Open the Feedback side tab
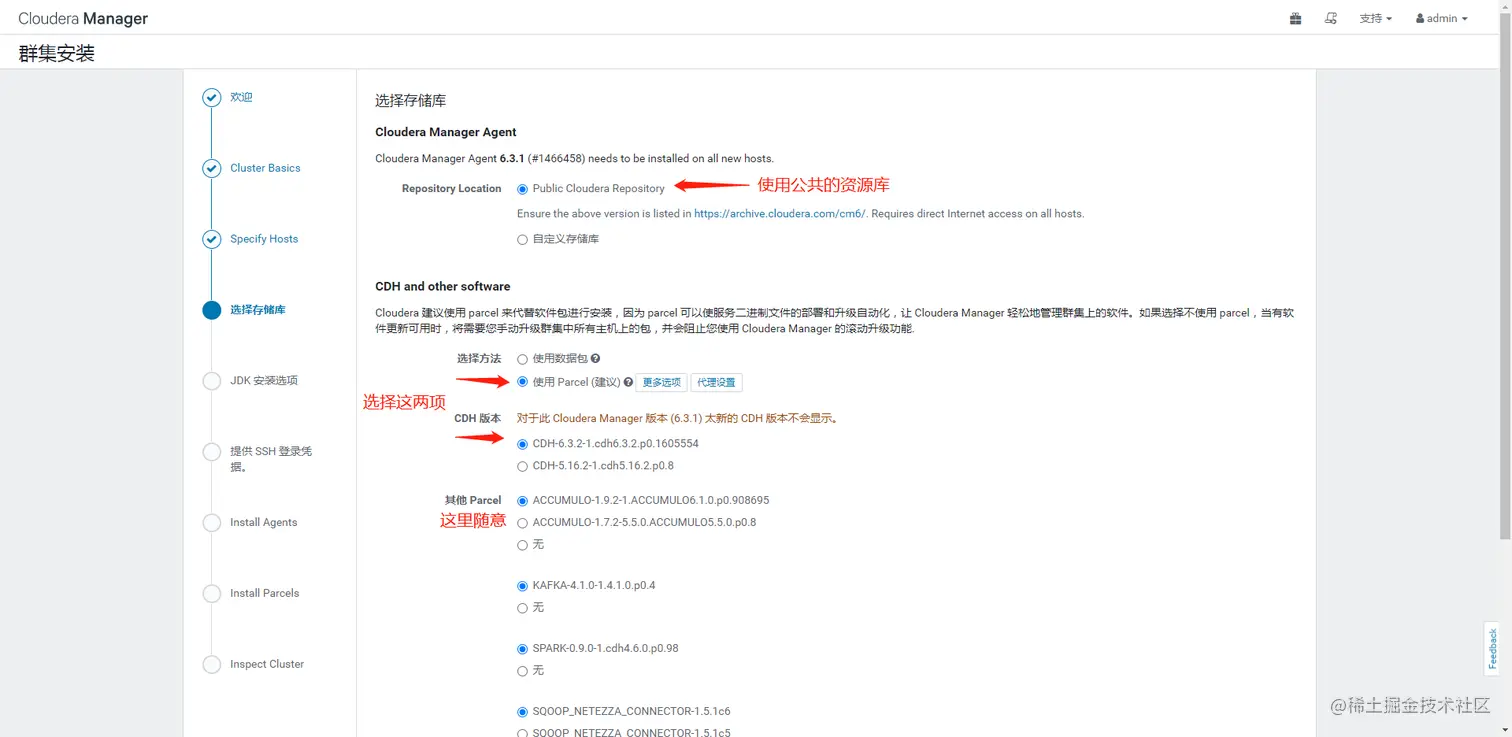 (x=1492, y=648)
